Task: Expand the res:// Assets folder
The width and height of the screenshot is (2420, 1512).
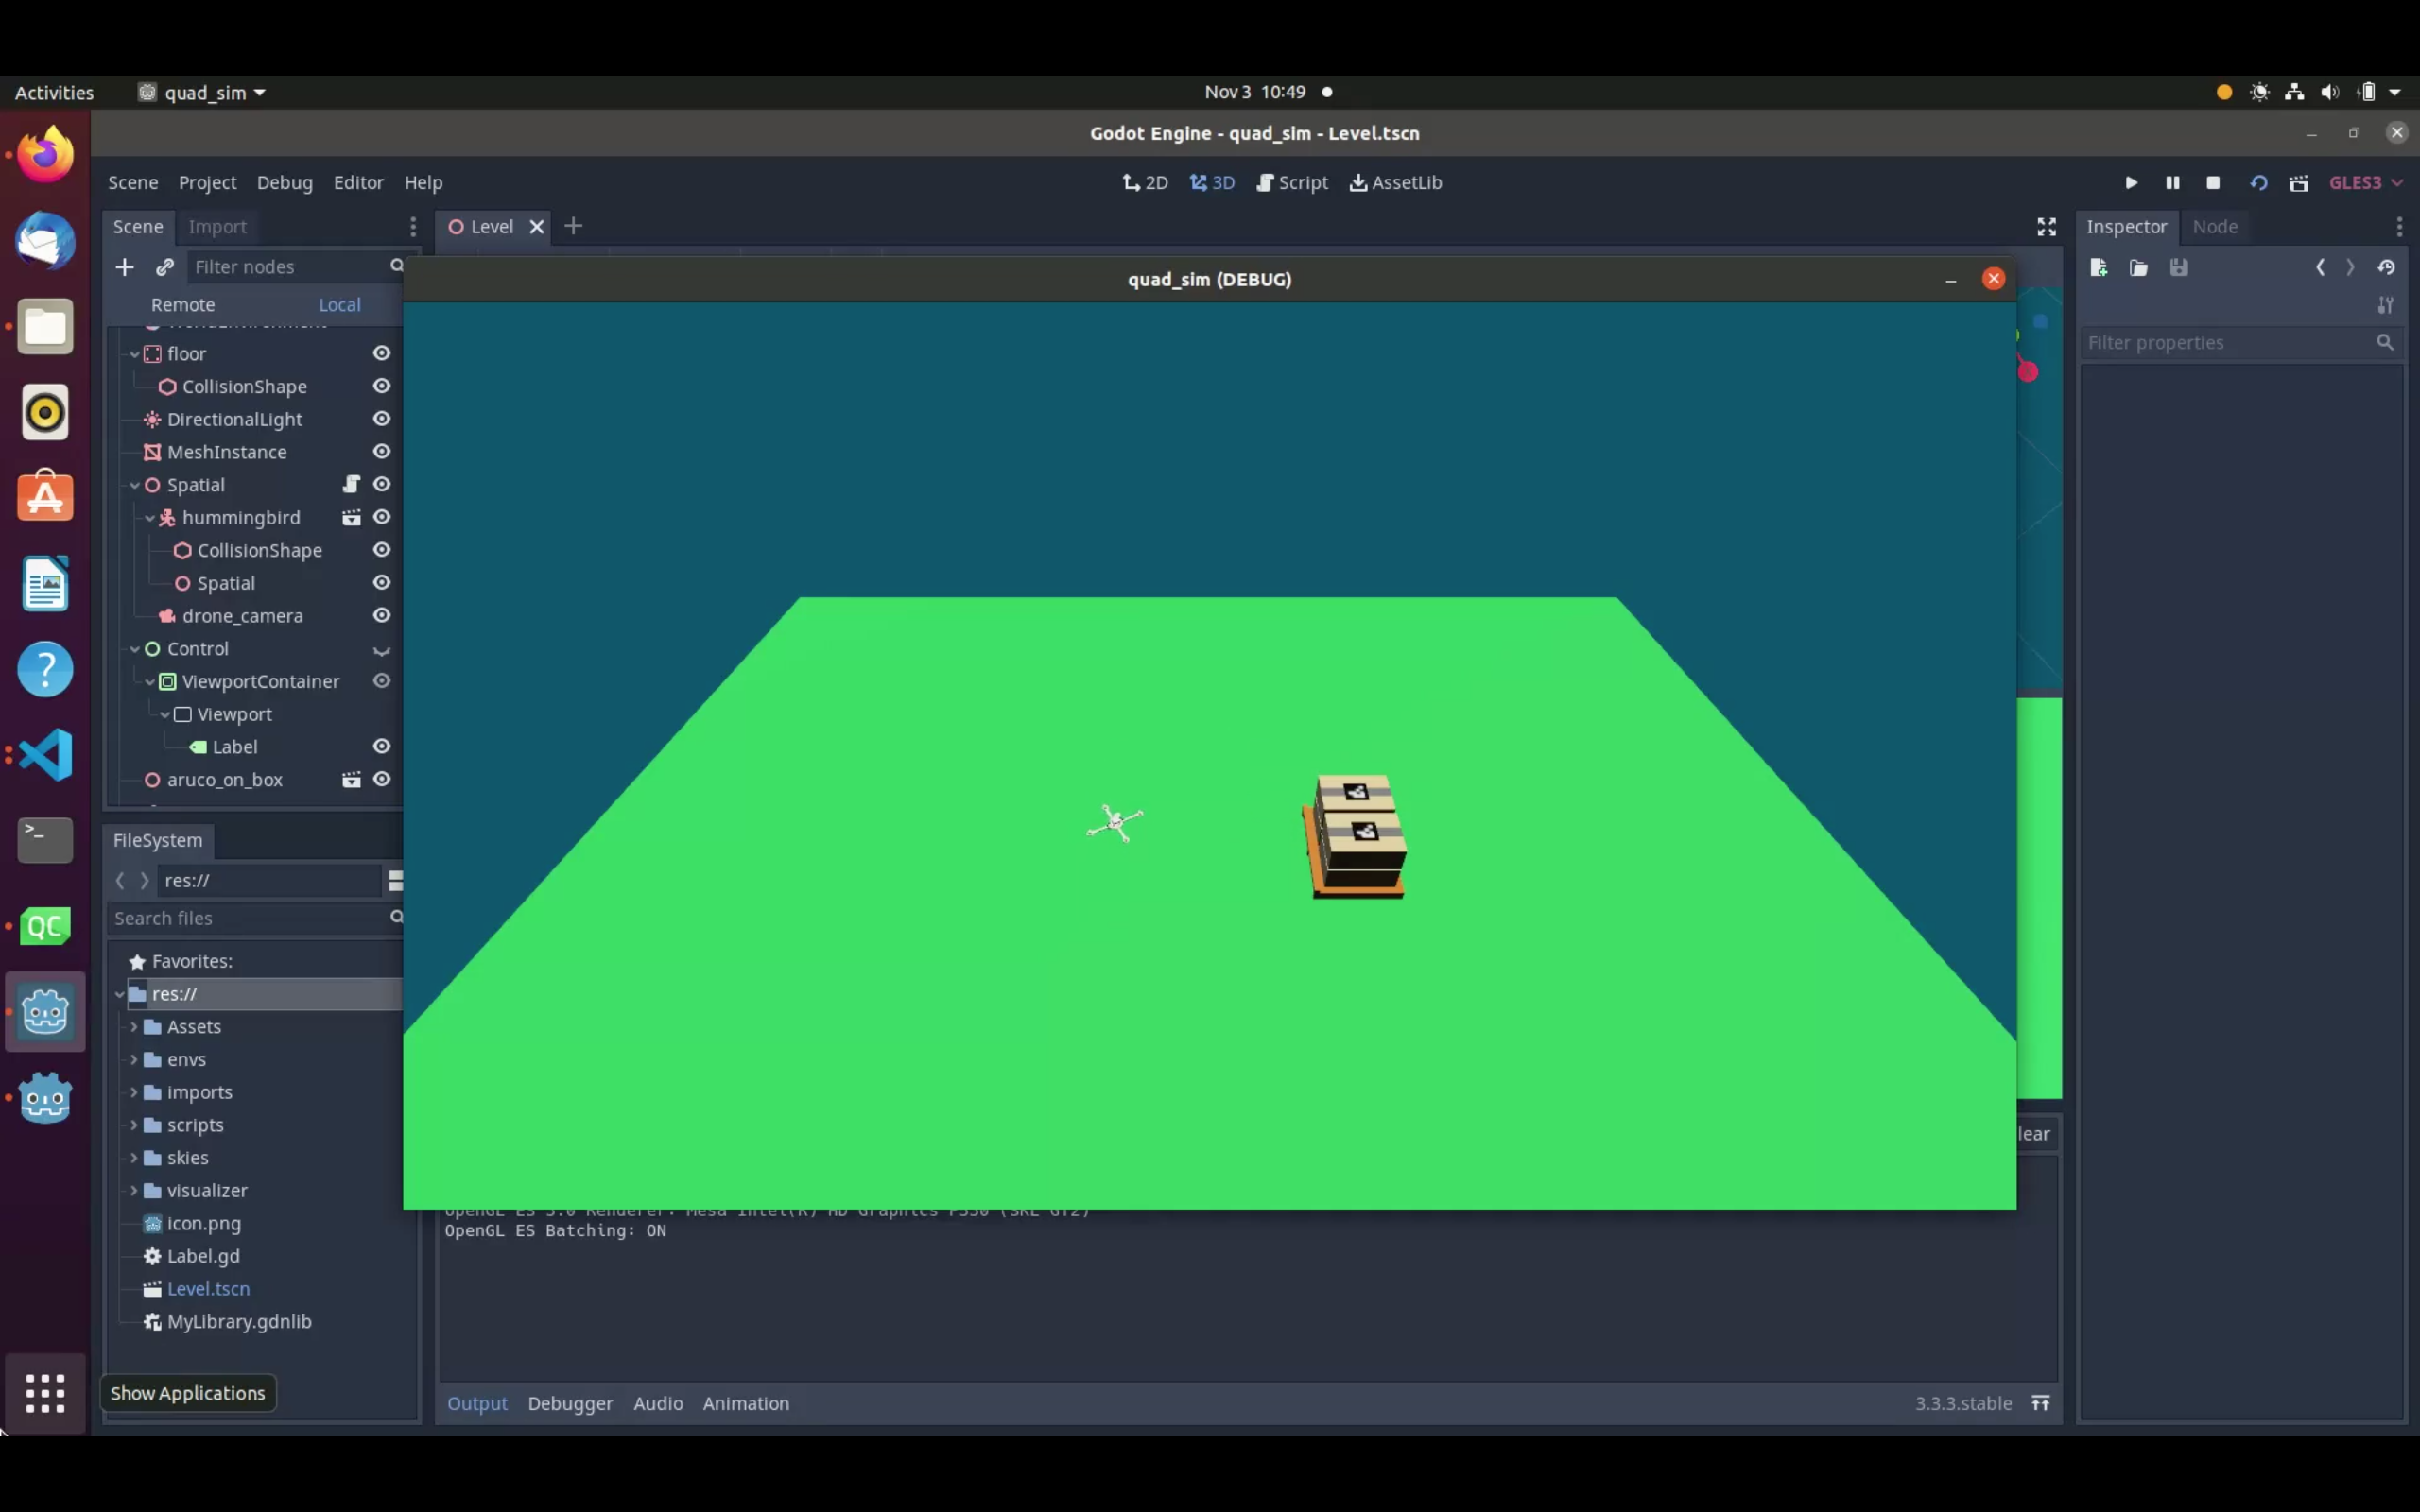Action: coord(136,1026)
